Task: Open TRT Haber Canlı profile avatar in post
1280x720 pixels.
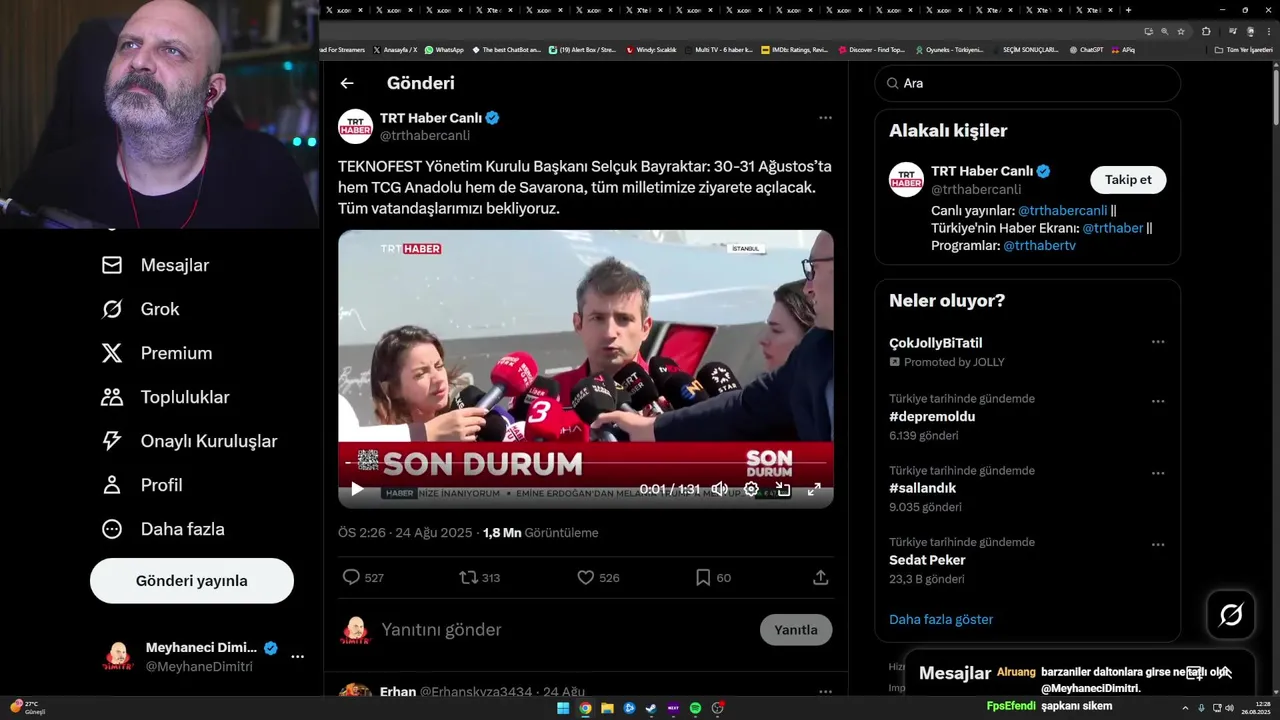Action: (x=356, y=127)
